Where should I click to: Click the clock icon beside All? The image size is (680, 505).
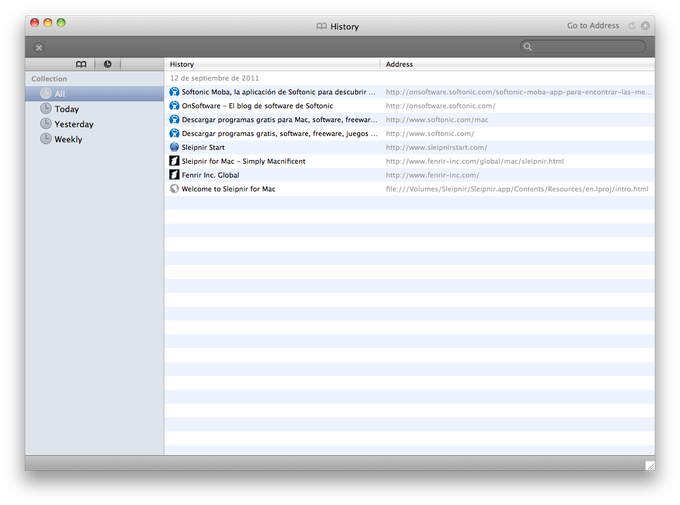pyautogui.click(x=46, y=93)
